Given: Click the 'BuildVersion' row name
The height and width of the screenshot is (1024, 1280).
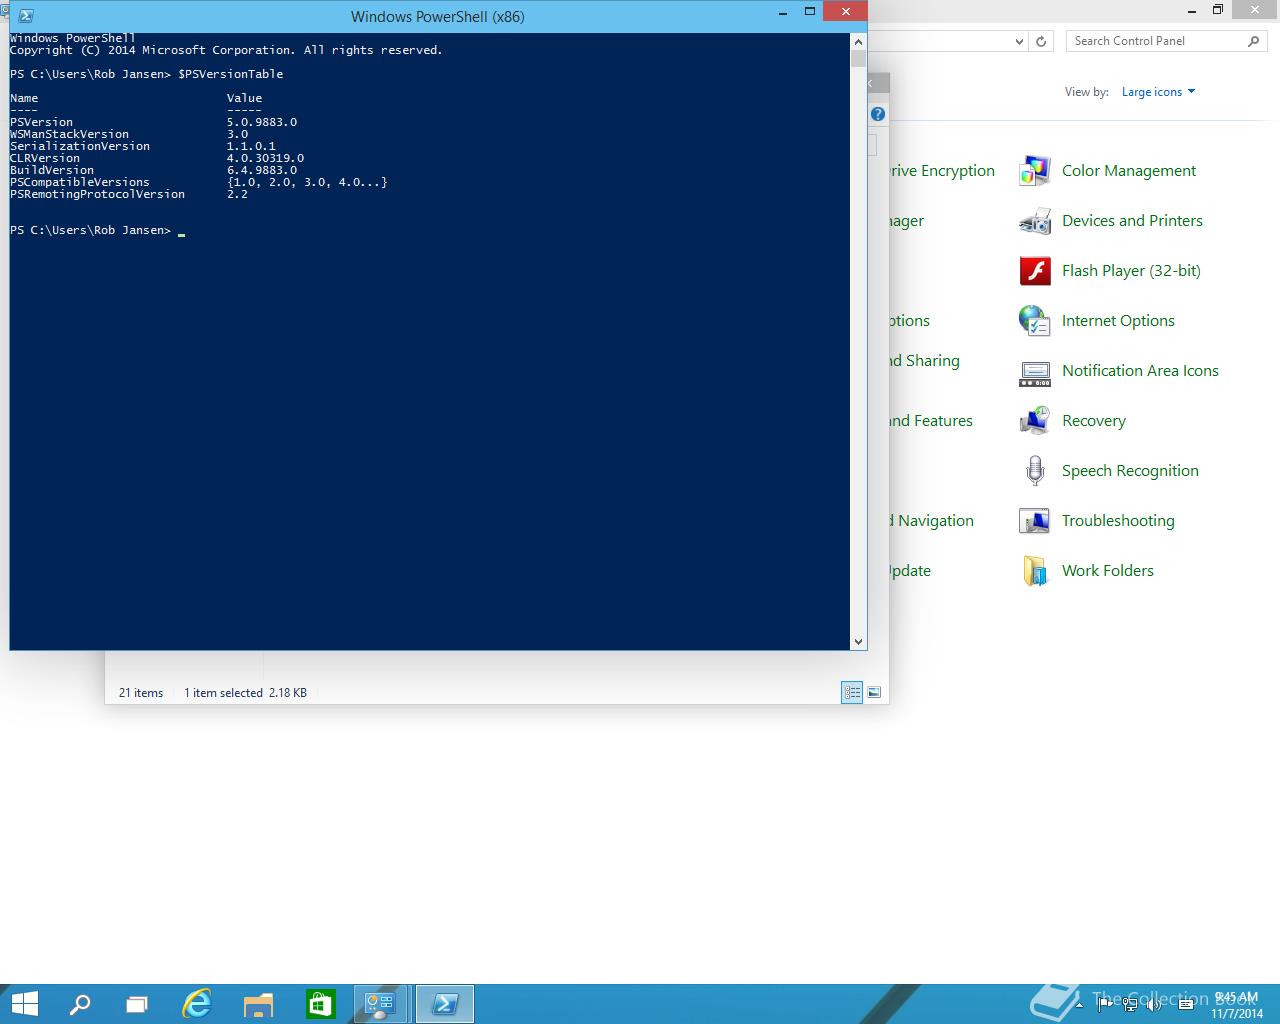Looking at the screenshot, I should tap(52, 170).
